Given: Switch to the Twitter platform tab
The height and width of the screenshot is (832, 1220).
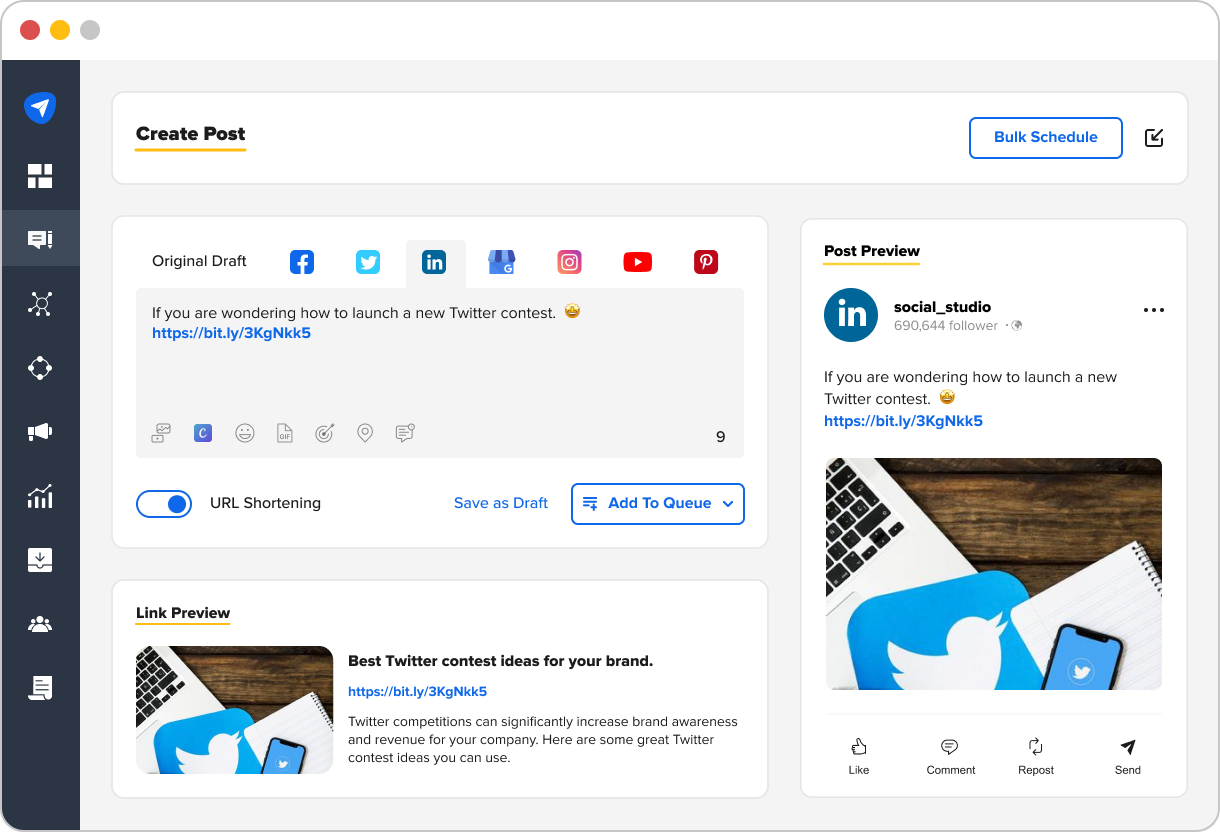Looking at the screenshot, I should 368,262.
